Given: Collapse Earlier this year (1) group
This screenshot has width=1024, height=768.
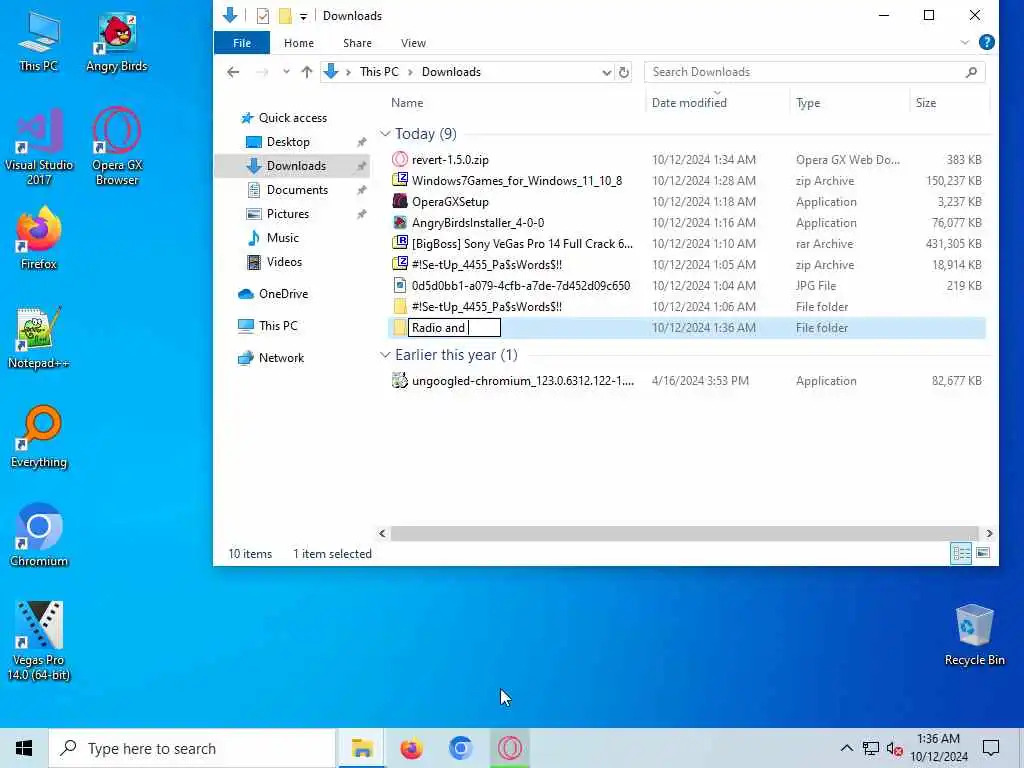Looking at the screenshot, I should (385, 355).
